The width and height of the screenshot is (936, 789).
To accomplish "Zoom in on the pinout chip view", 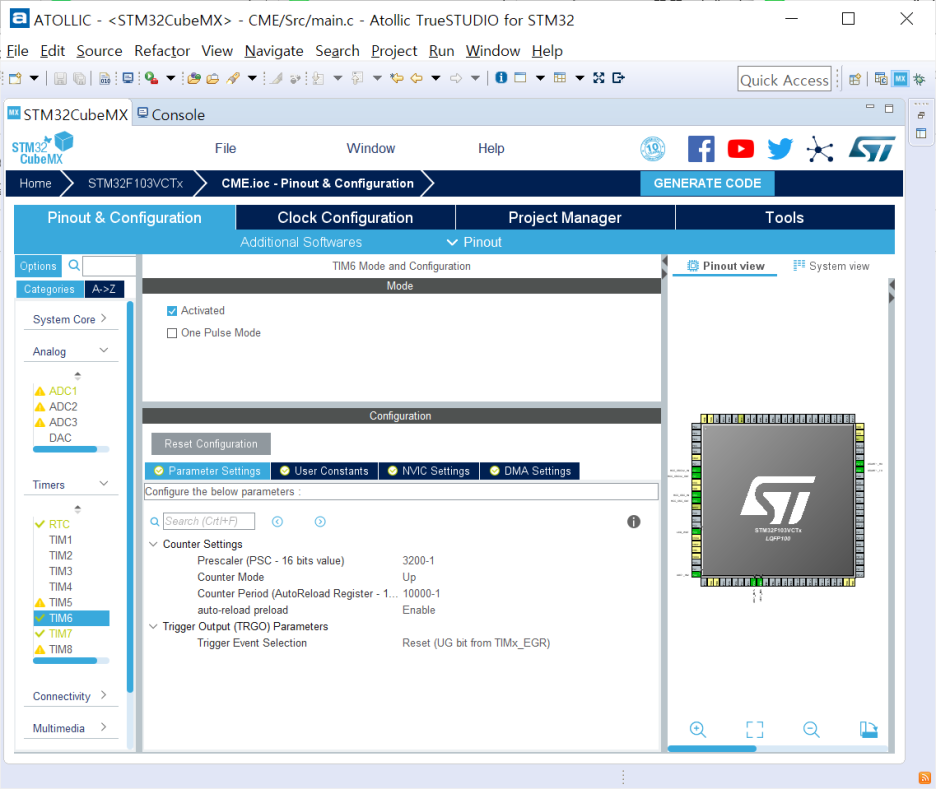I will coord(698,729).
